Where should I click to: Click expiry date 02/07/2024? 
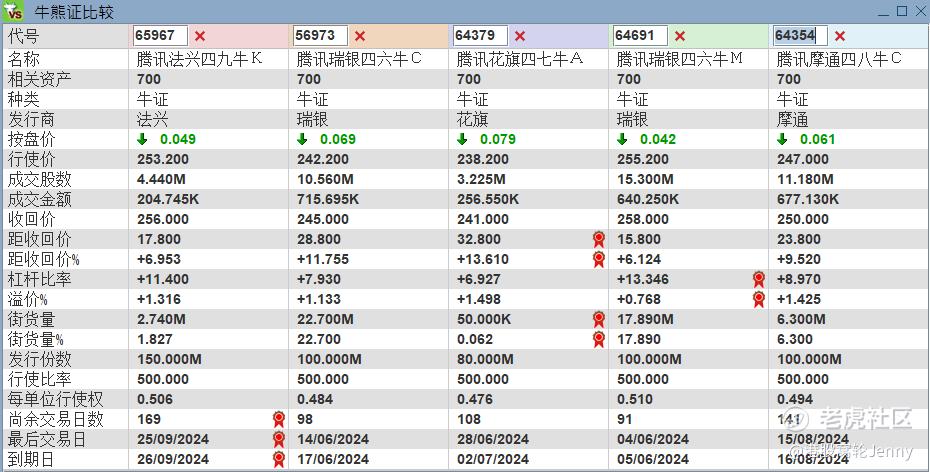click(x=493, y=460)
